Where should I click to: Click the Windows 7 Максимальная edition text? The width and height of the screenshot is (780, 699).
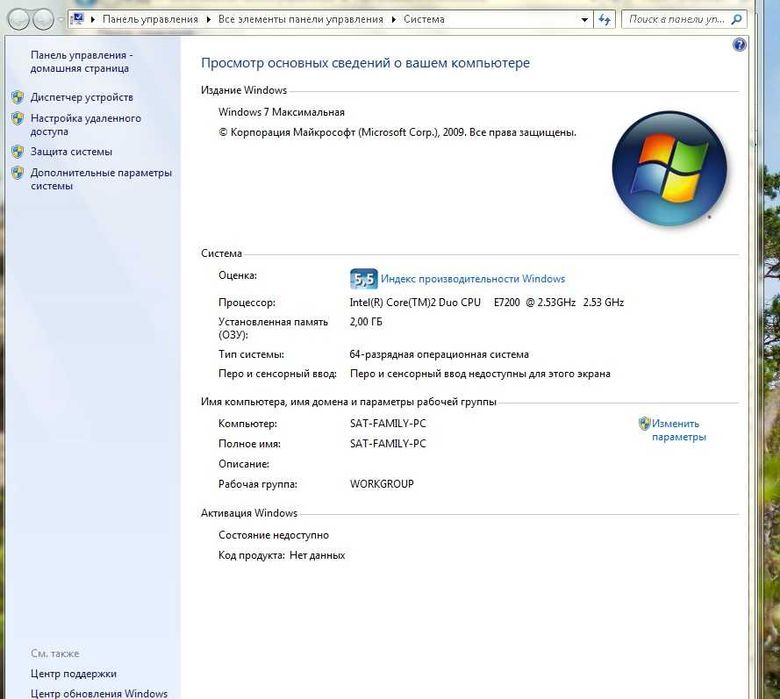pos(282,112)
